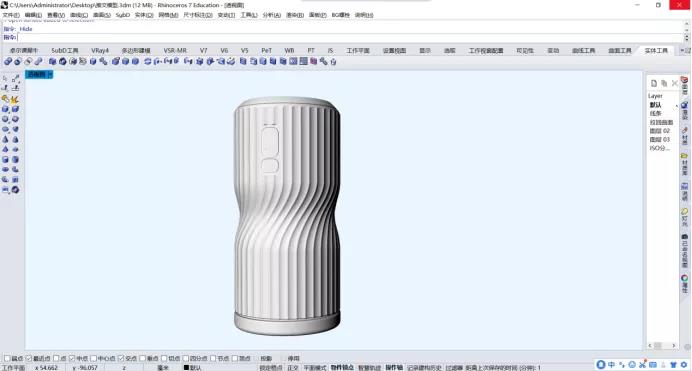The width and height of the screenshot is (692, 371).
Task: Toggle 正交 mode in the status bar
Action: pyautogui.click(x=293, y=367)
